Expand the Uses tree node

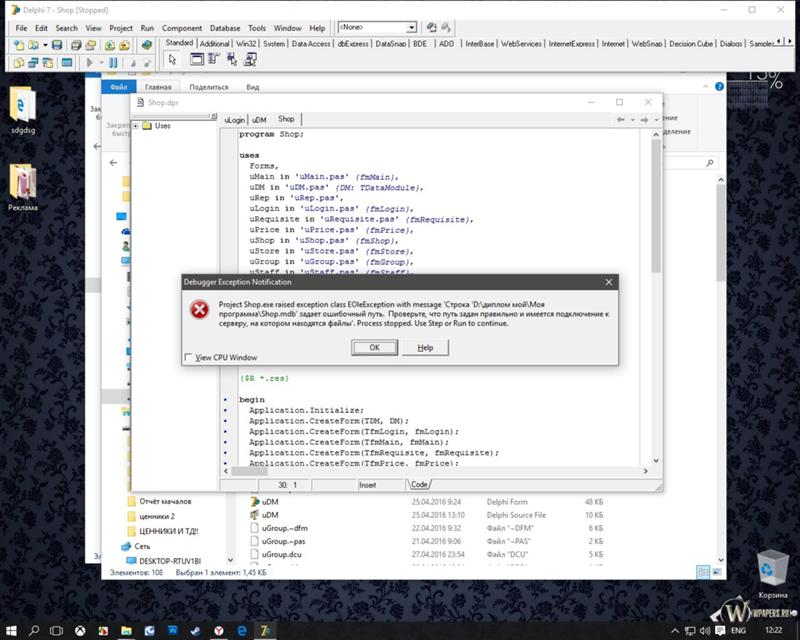pyautogui.click(x=136, y=126)
